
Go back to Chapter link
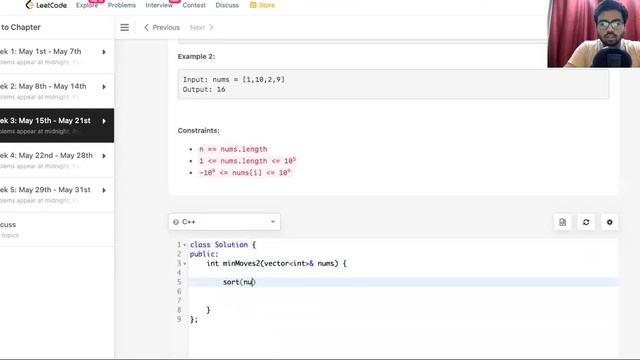coord(20,27)
